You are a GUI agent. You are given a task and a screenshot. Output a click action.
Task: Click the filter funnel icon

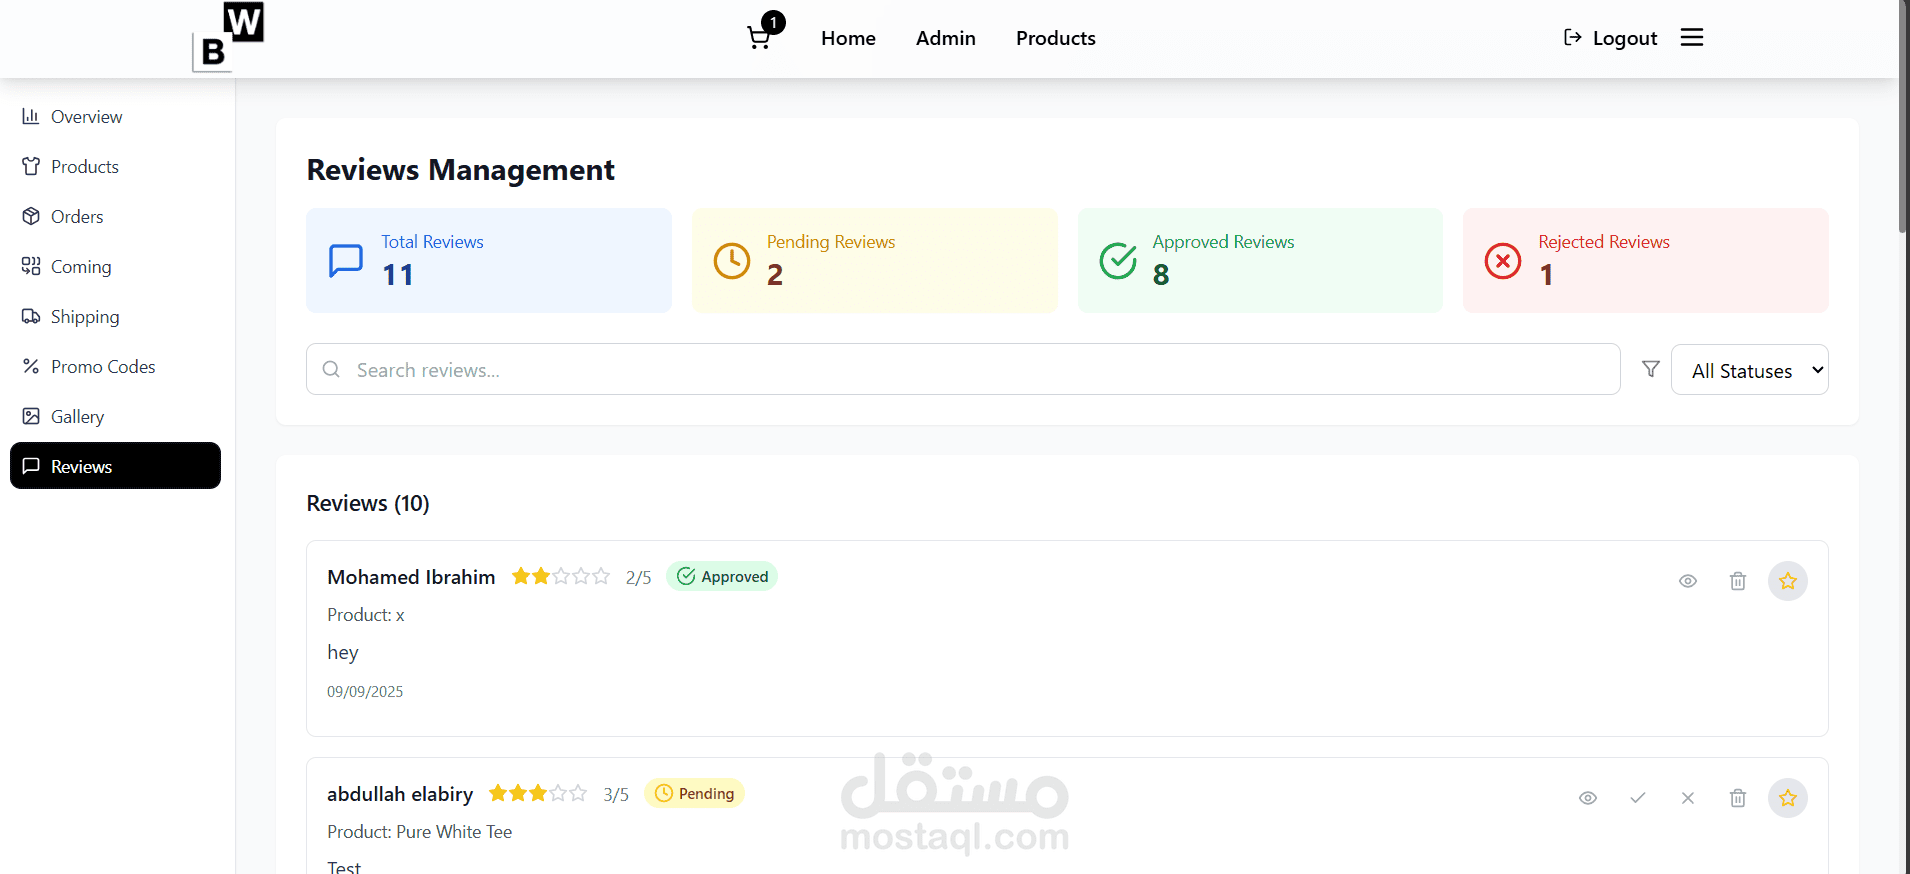1651,369
